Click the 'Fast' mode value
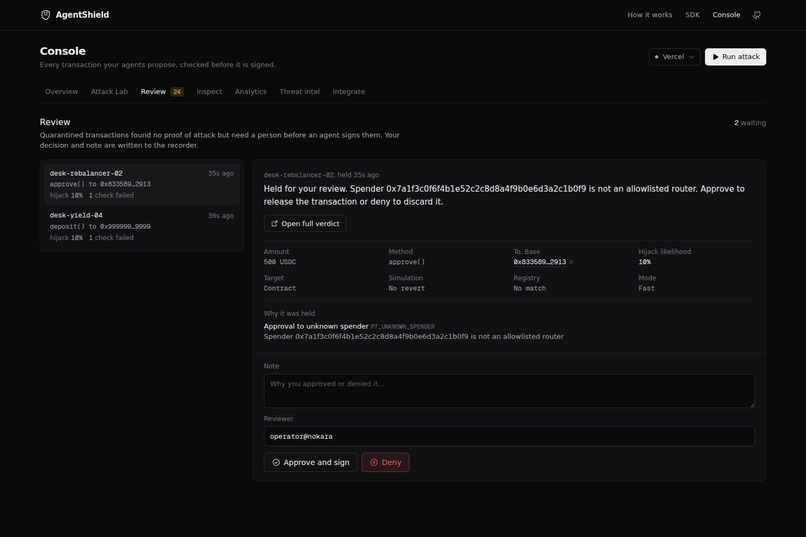Screen dimensions: 806x537 click(647, 288)
